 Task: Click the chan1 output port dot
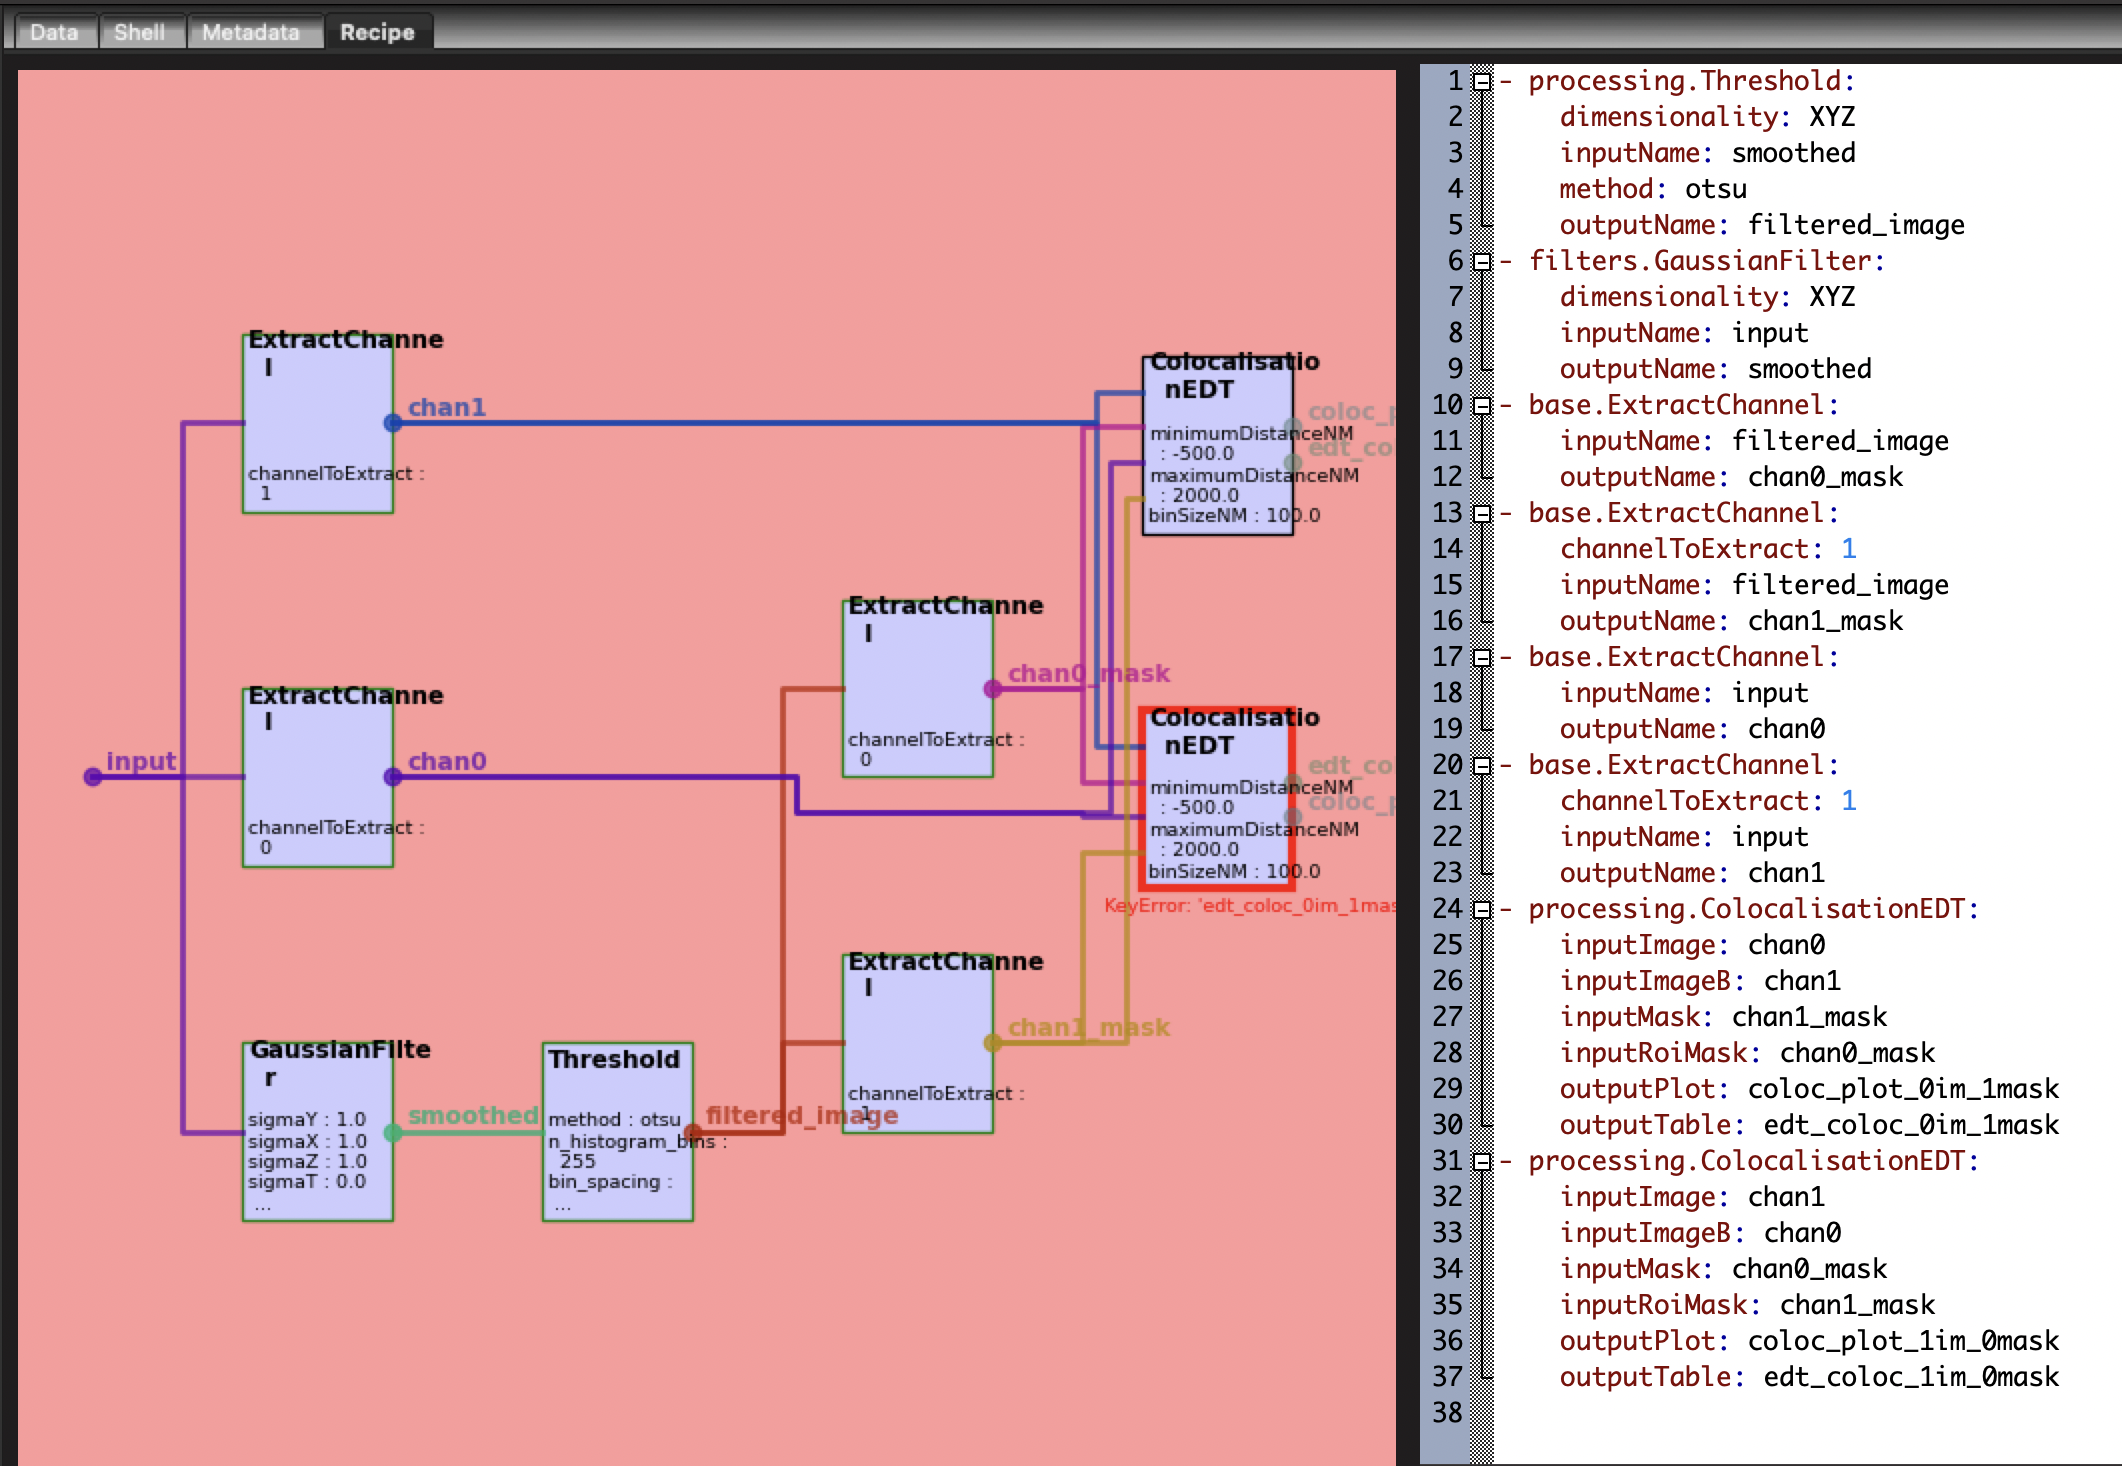tap(392, 421)
